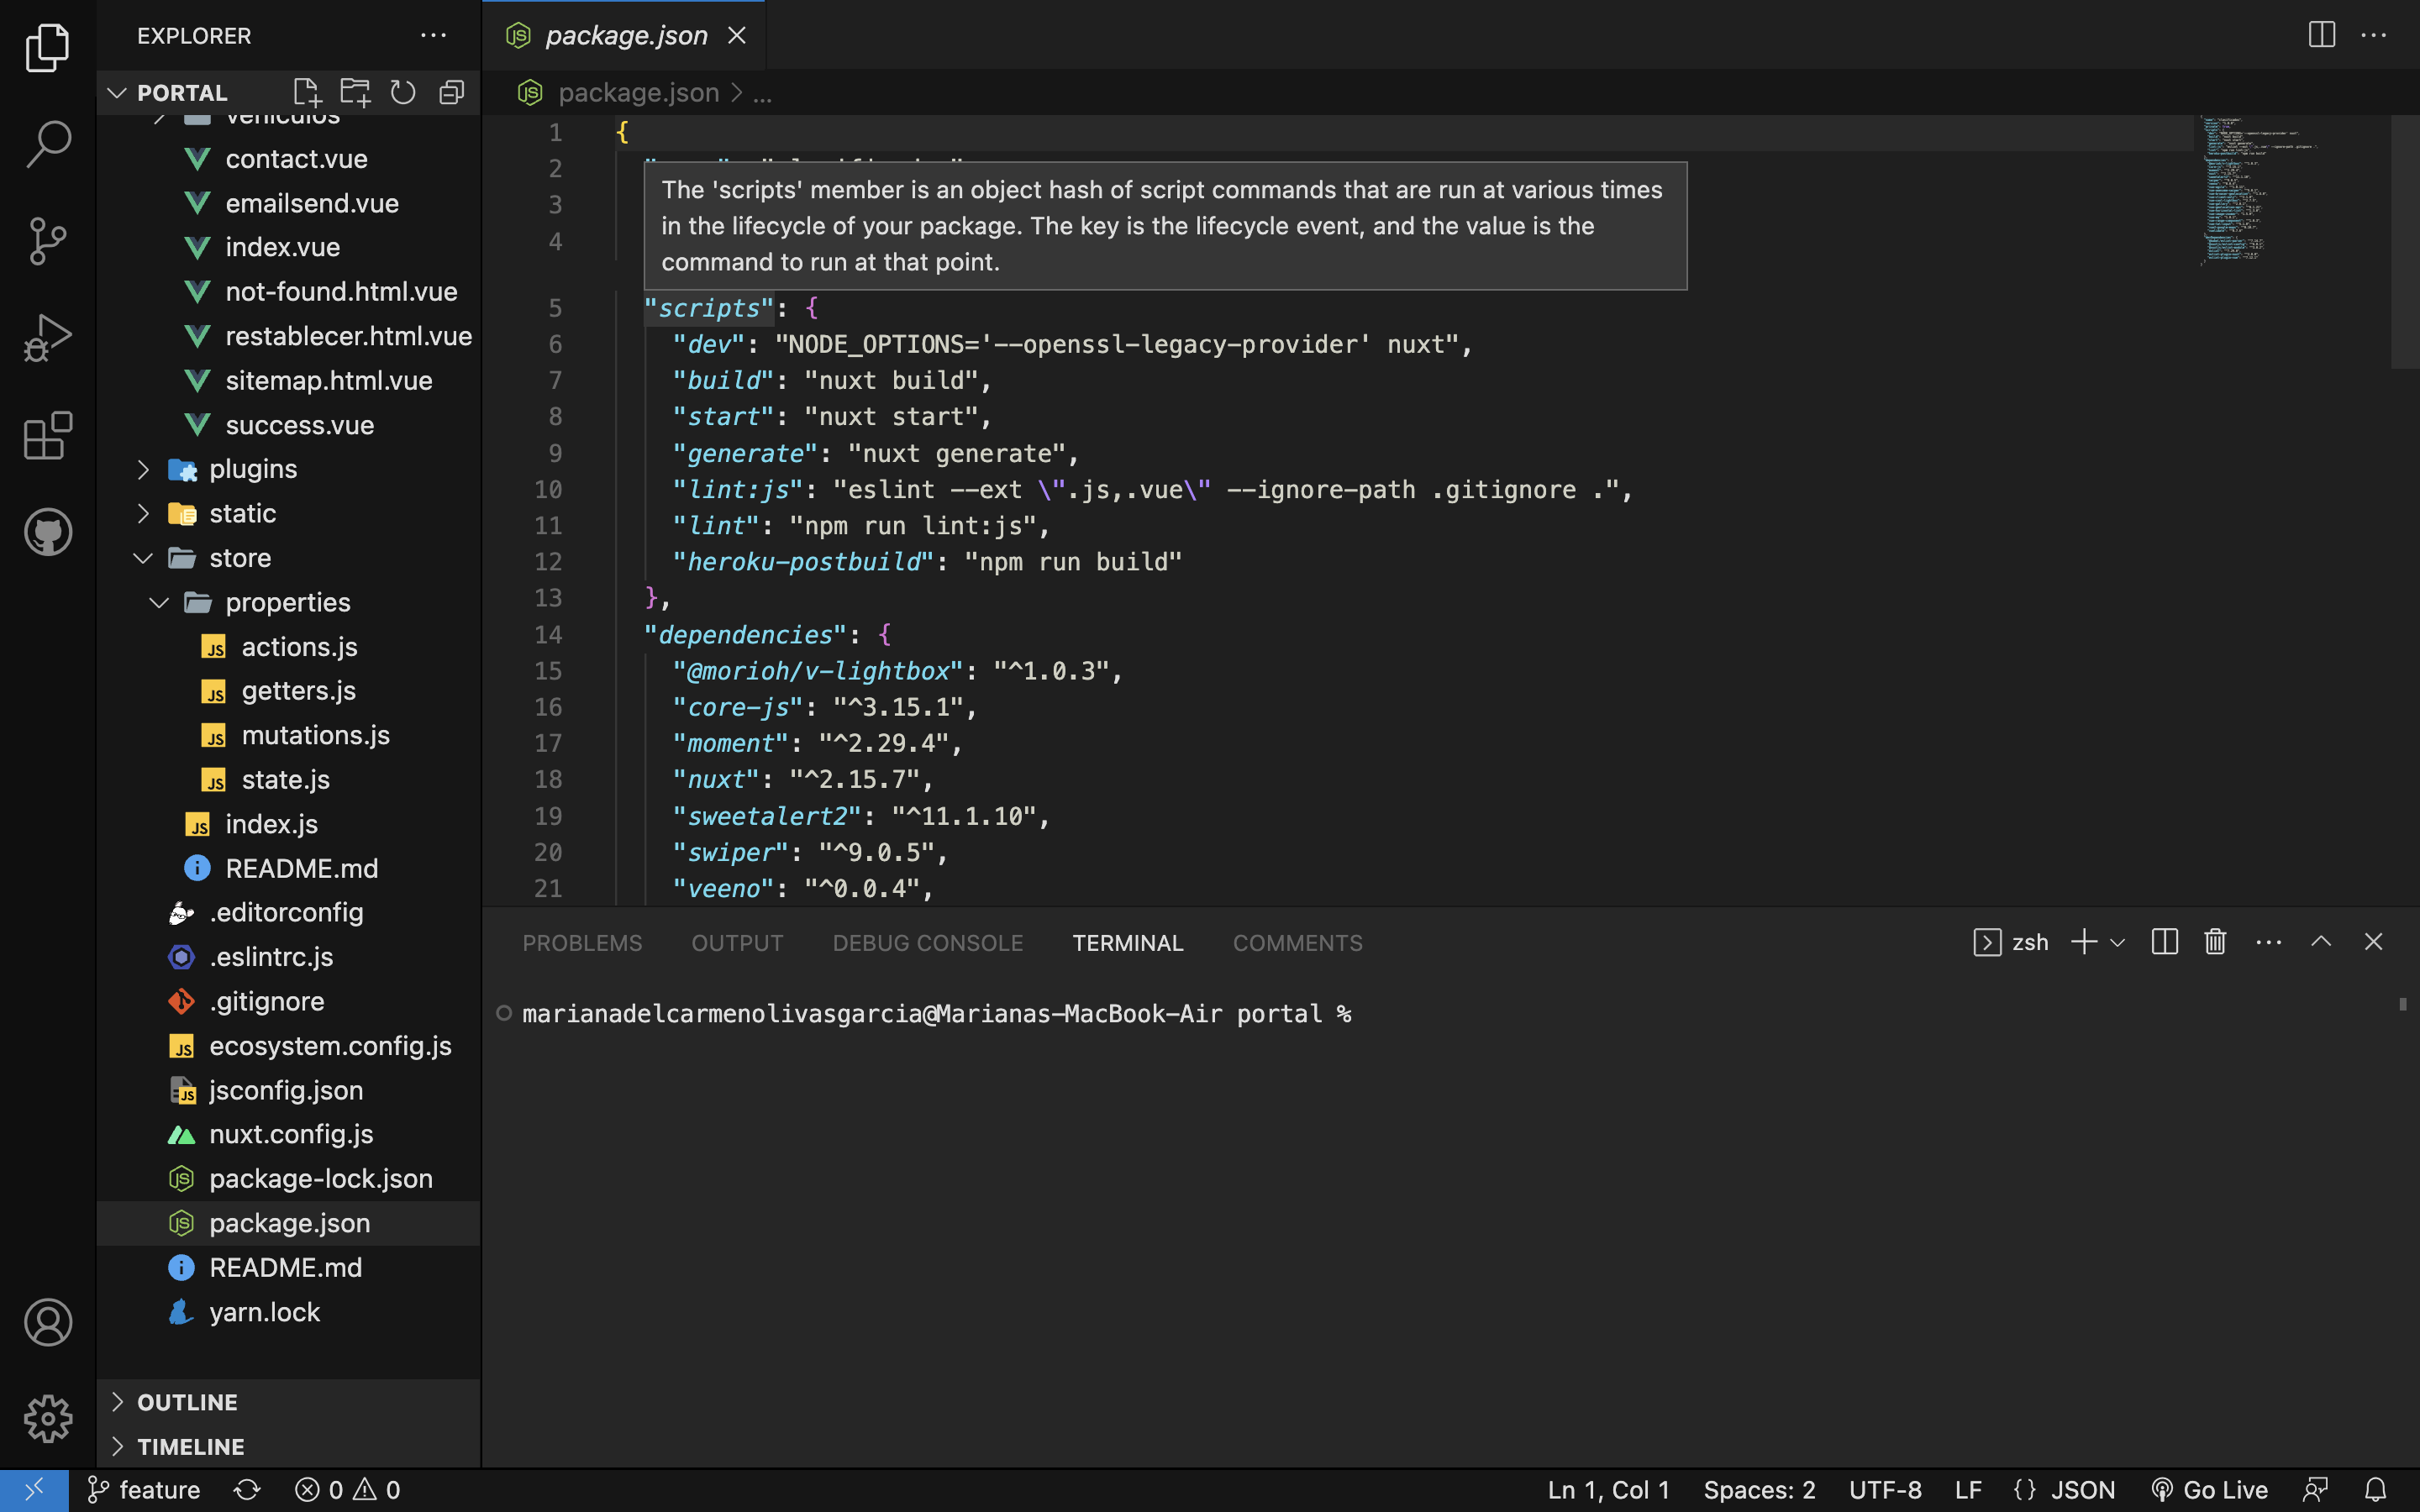Refresh the Explorer file tree
The width and height of the screenshot is (2420, 1512).
pyautogui.click(x=403, y=92)
